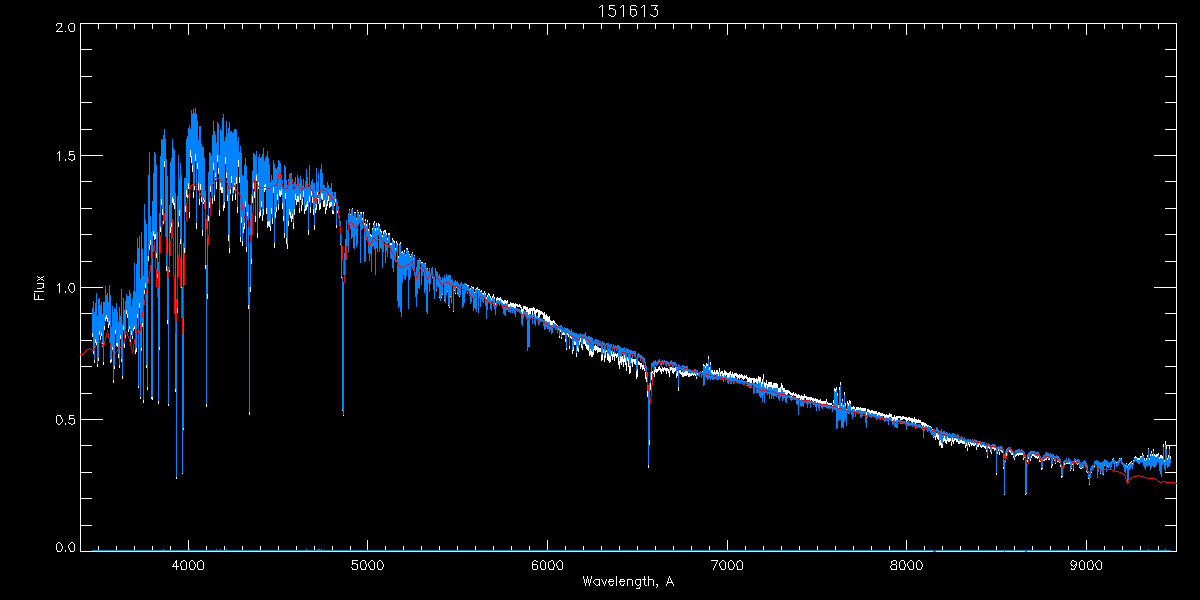This screenshot has width=1200, height=600.
Task: Click the Wavelength, A x-axis label
Action: coord(628,582)
